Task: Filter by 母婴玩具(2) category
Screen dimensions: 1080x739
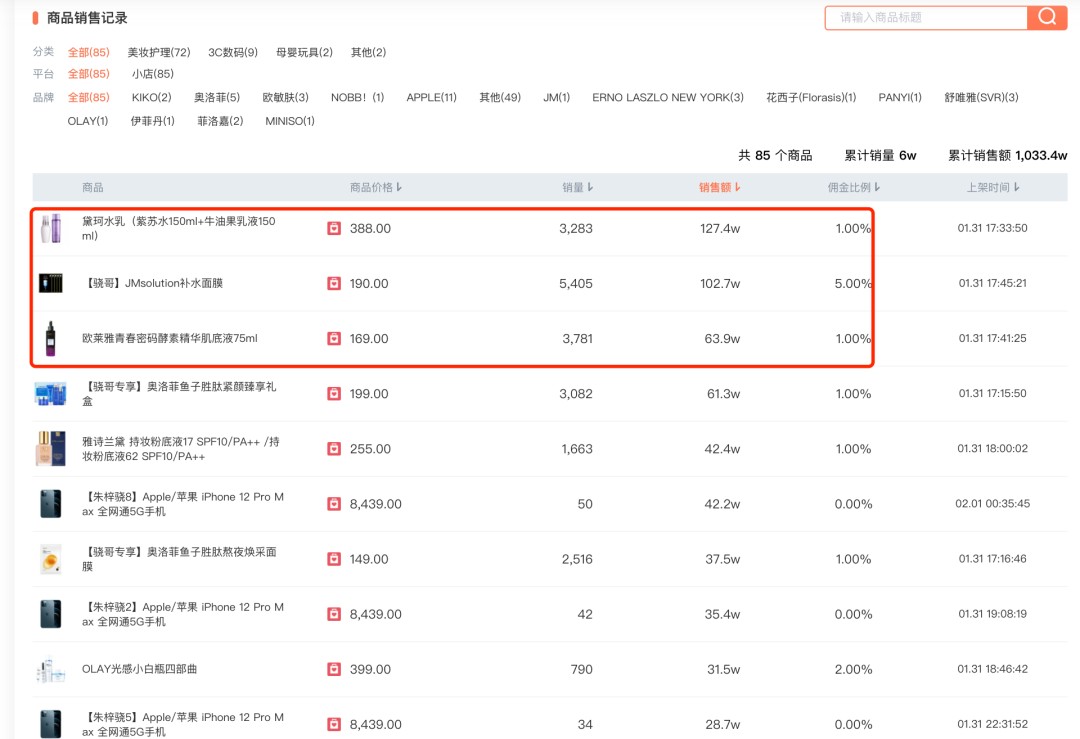Action: pos(304,52)
